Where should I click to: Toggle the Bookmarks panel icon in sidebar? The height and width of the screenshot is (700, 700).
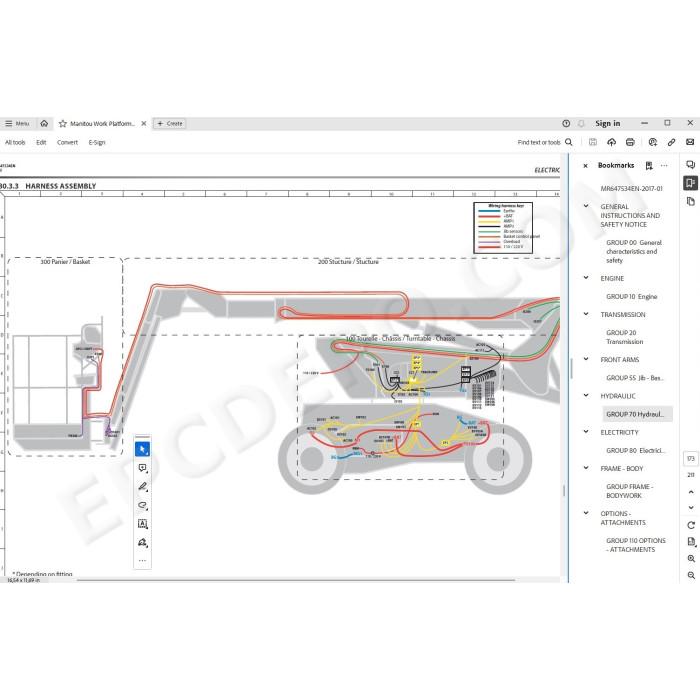[690, 183]
